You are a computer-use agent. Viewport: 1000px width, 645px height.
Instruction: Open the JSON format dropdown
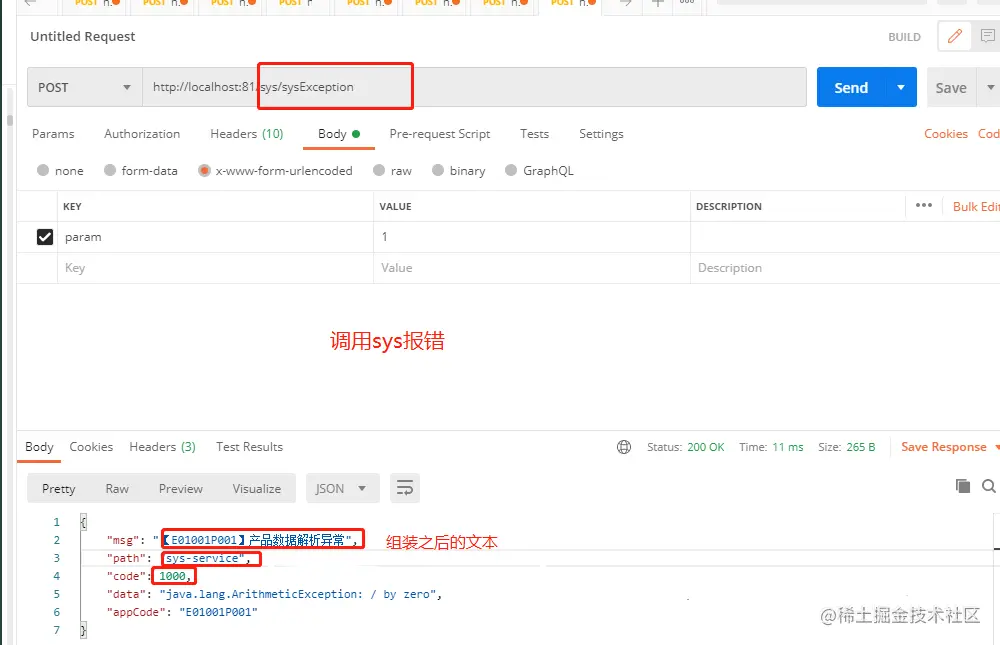pos(342,489)
